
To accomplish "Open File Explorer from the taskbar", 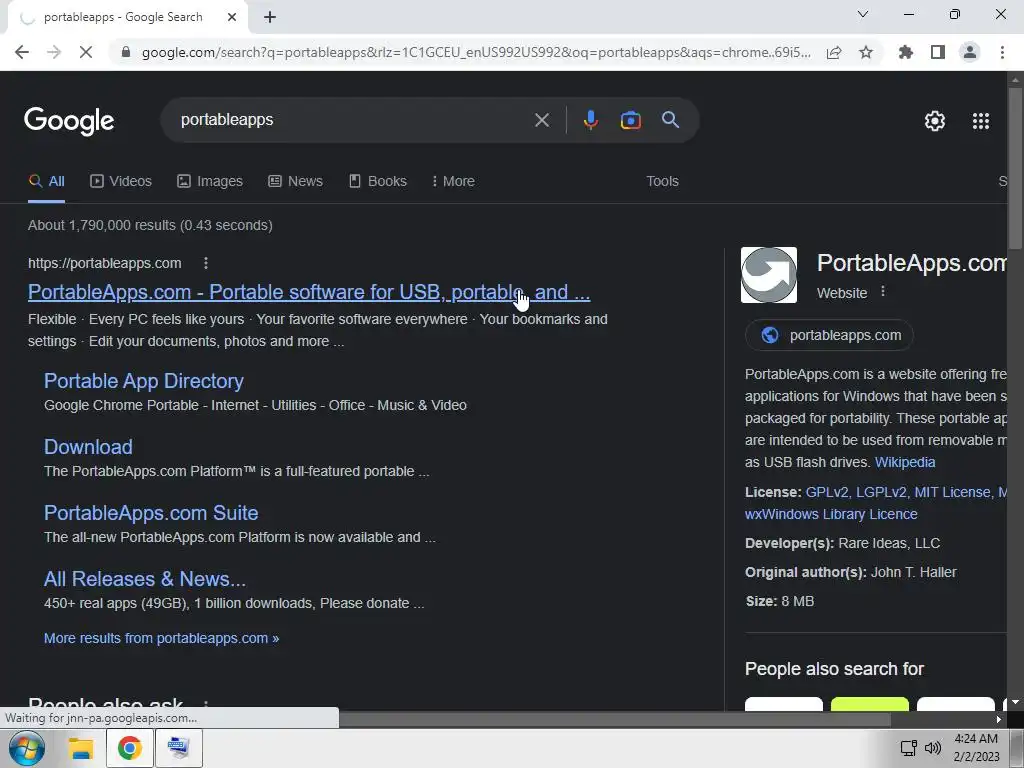I will [81, 748].
